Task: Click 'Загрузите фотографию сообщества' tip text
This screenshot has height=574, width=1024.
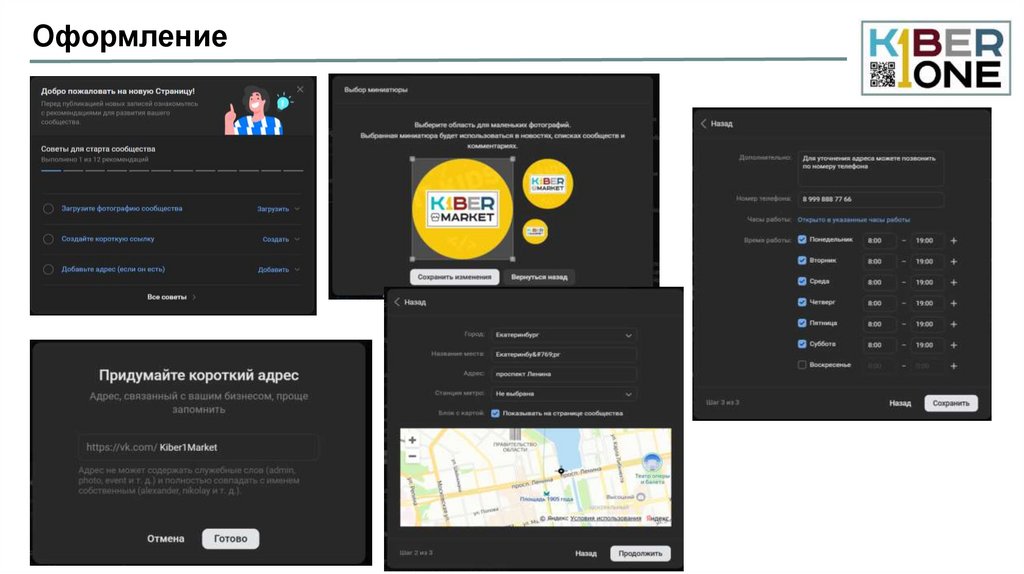Action: (122, 208)
